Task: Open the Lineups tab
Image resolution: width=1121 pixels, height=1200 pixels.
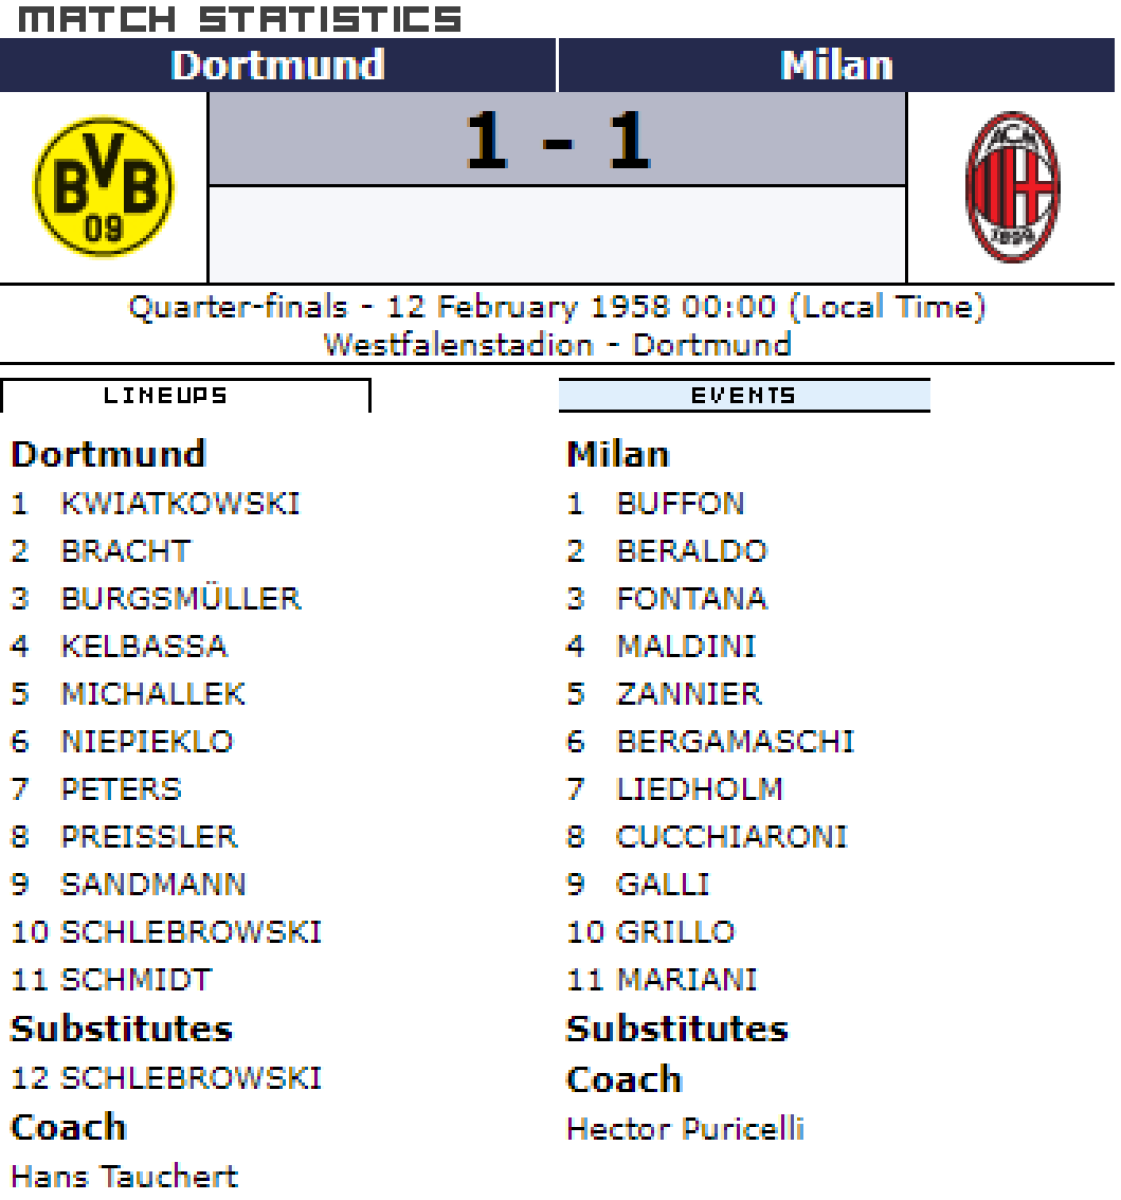Action: [x=185, y=396]
